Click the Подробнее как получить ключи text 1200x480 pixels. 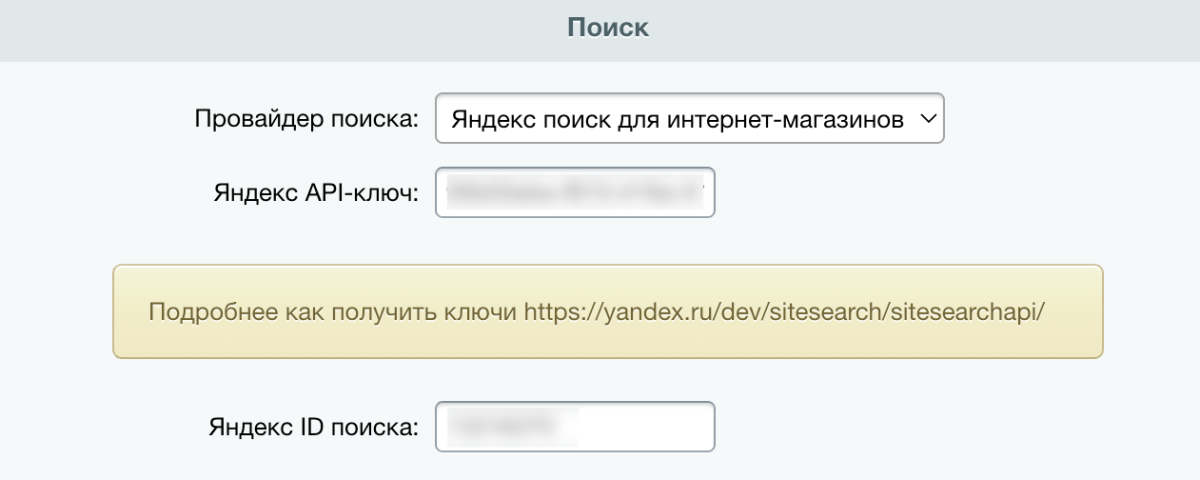point(333,311)
